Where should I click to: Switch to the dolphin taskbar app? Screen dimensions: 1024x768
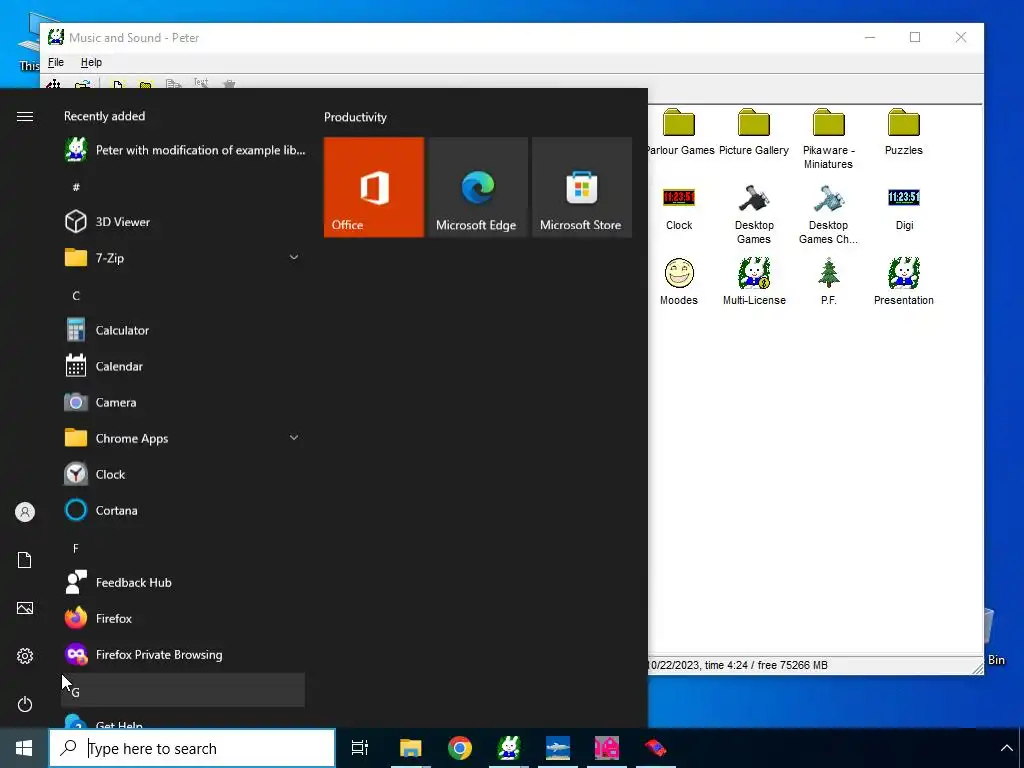(558, 748)
